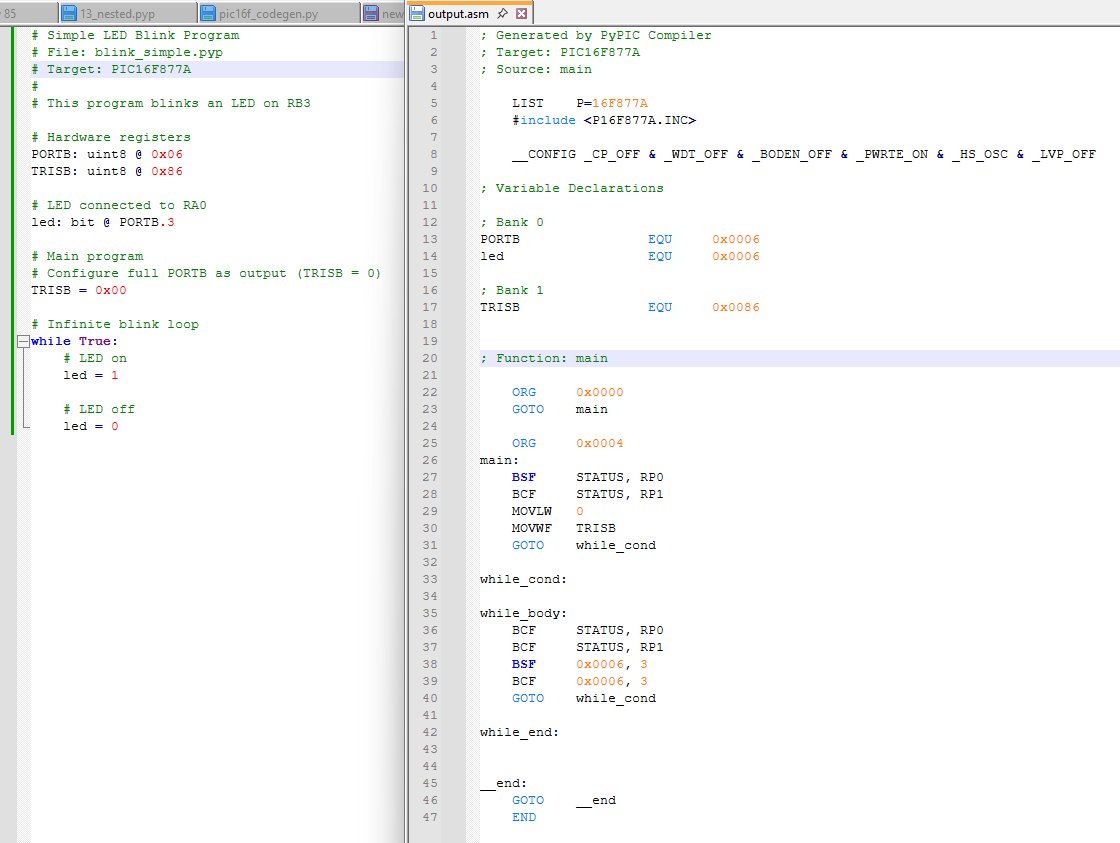Click the '# LED connected to RA0' comment

tap(119, 205)
